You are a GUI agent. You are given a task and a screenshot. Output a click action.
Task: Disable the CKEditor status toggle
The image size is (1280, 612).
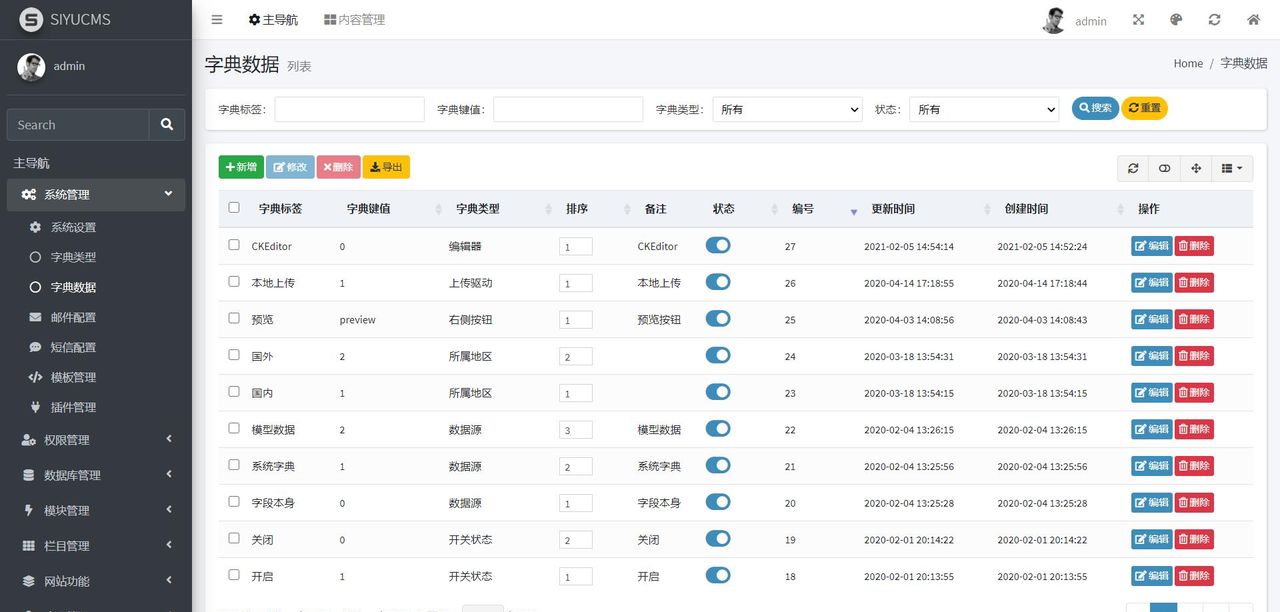(718, 245)
